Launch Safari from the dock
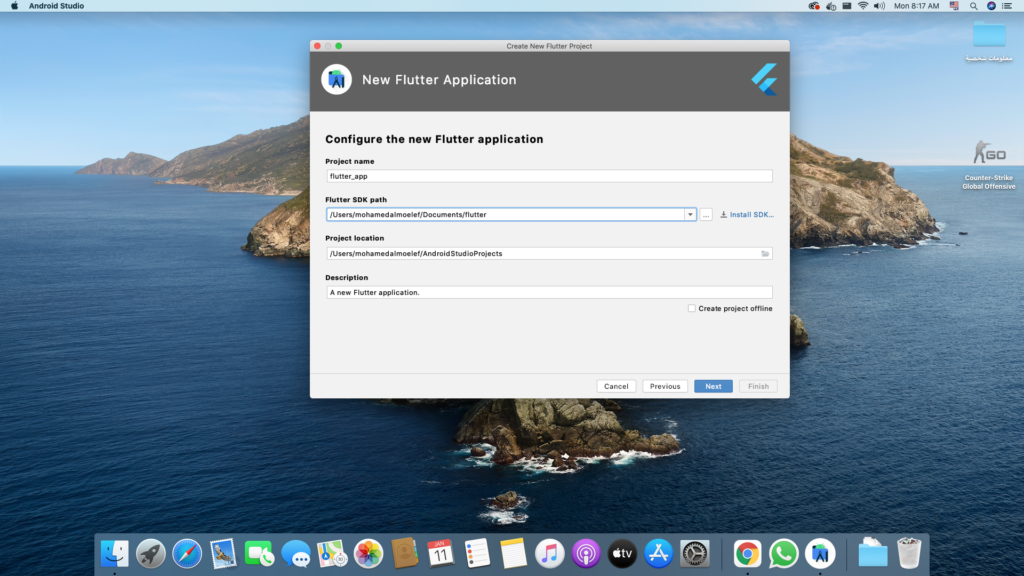 coord(187,554)
